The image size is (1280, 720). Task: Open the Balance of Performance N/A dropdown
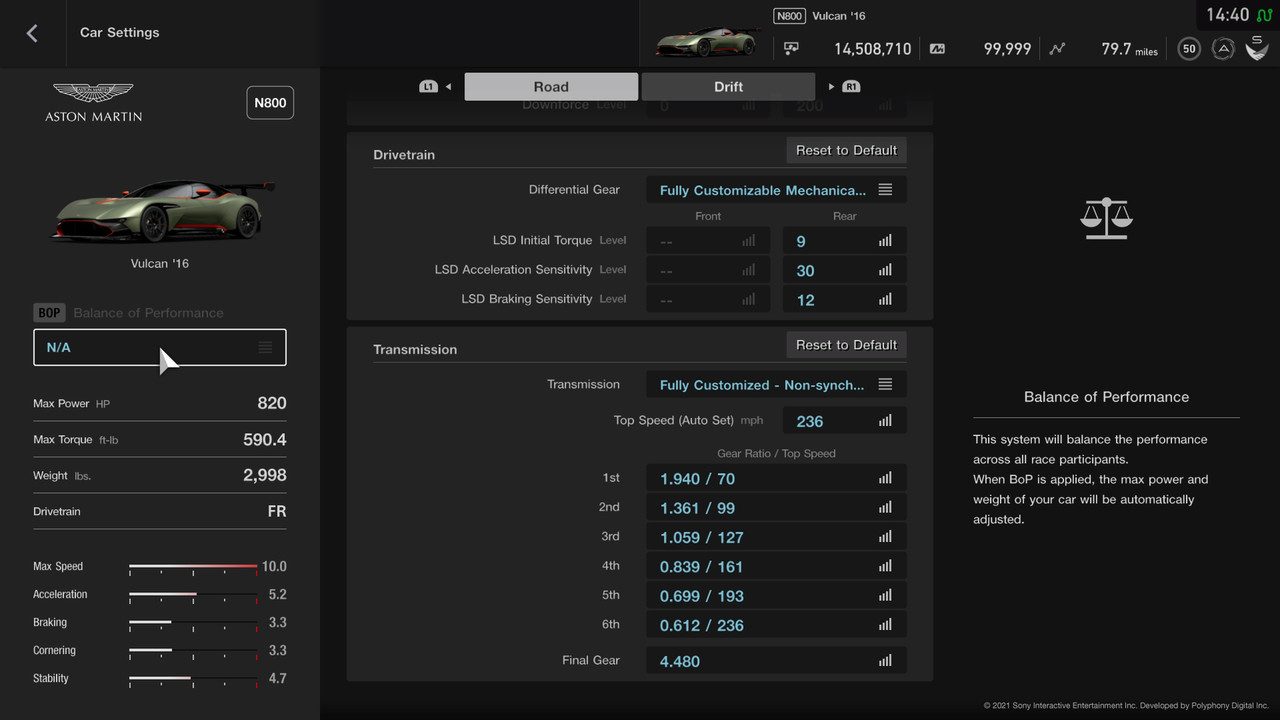coord(160,347)
